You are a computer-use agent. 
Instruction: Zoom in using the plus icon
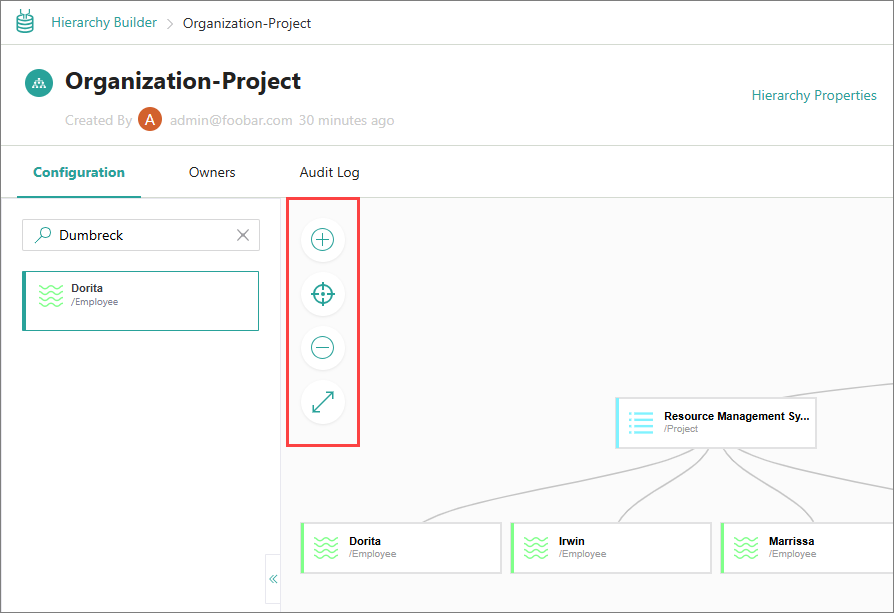(x=323, y=239)
